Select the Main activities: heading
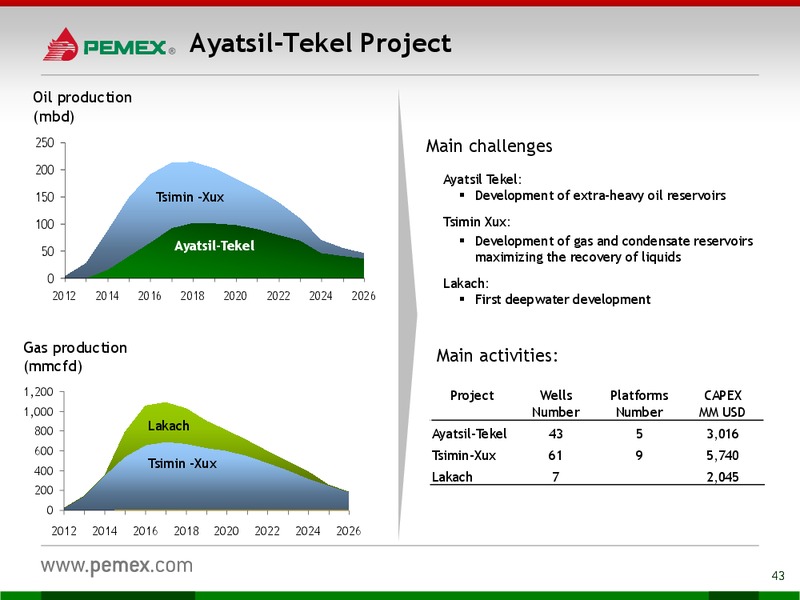This screenshot has height=600, width=800. pyautogui.click(x=497, y=355)
